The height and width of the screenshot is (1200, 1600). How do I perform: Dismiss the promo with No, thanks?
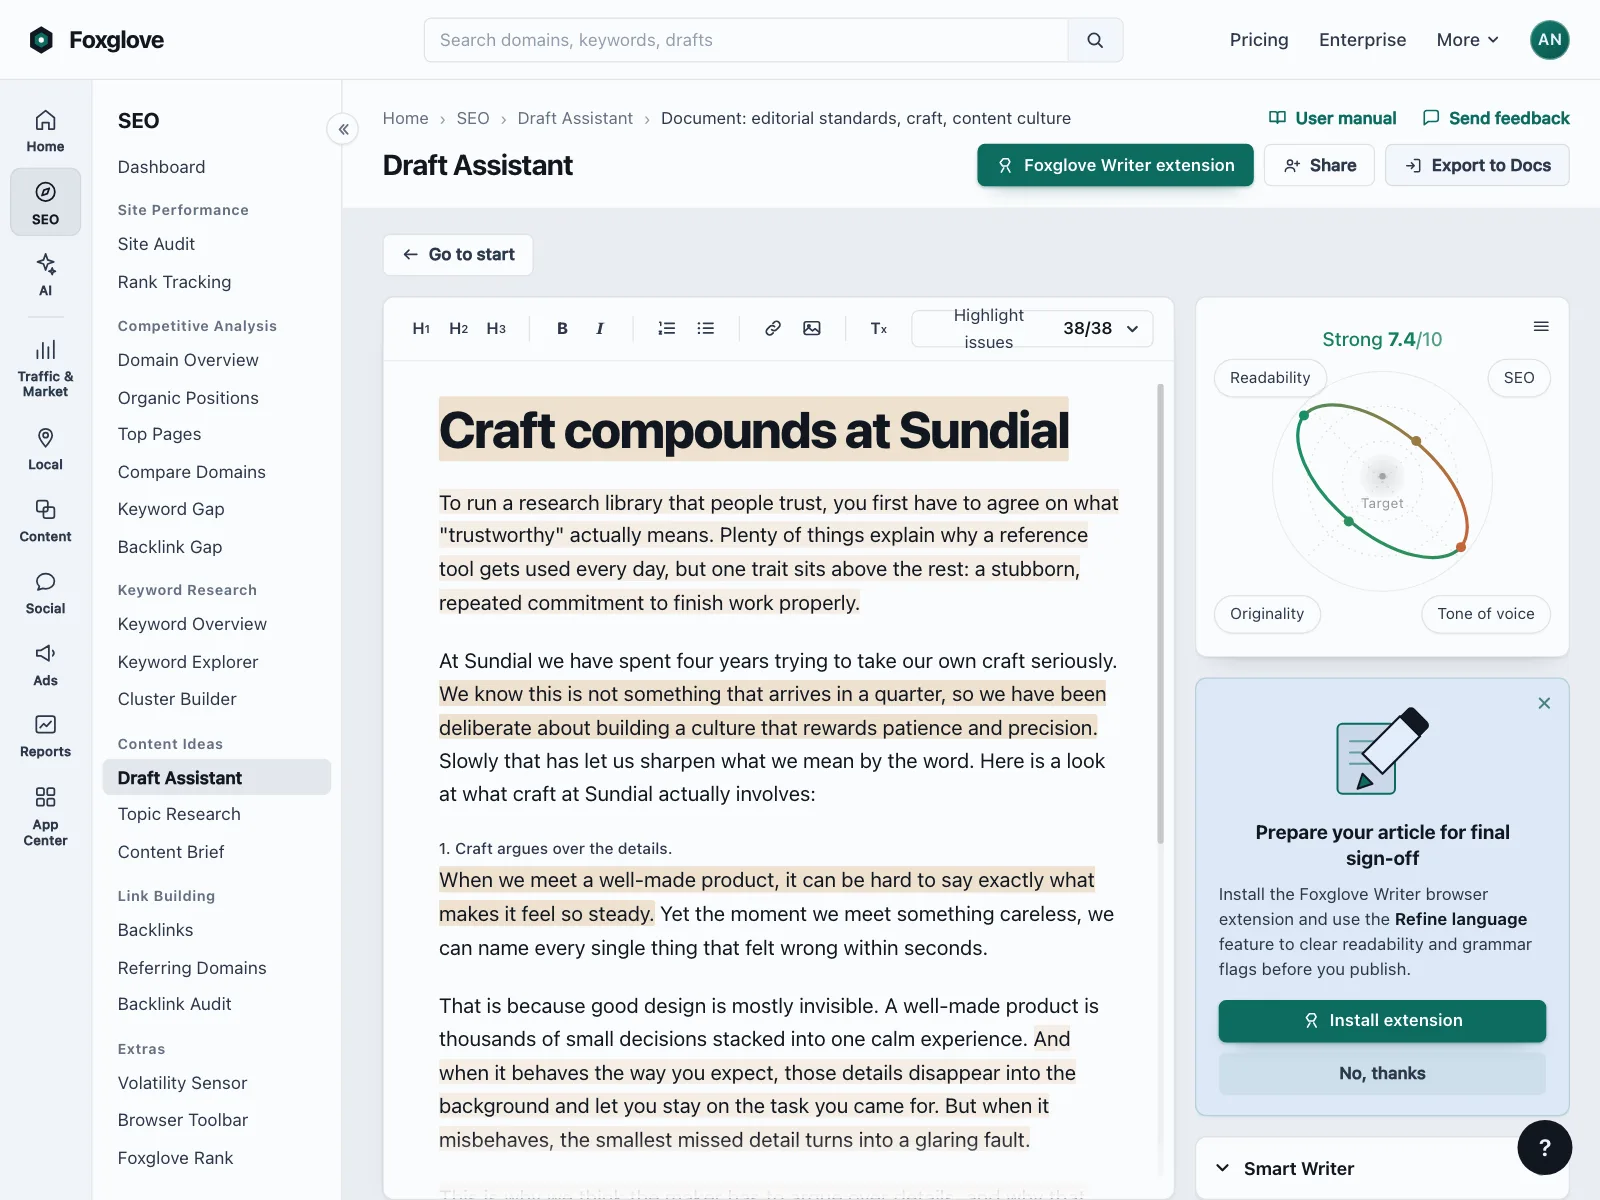(x=1382, y=1073)
